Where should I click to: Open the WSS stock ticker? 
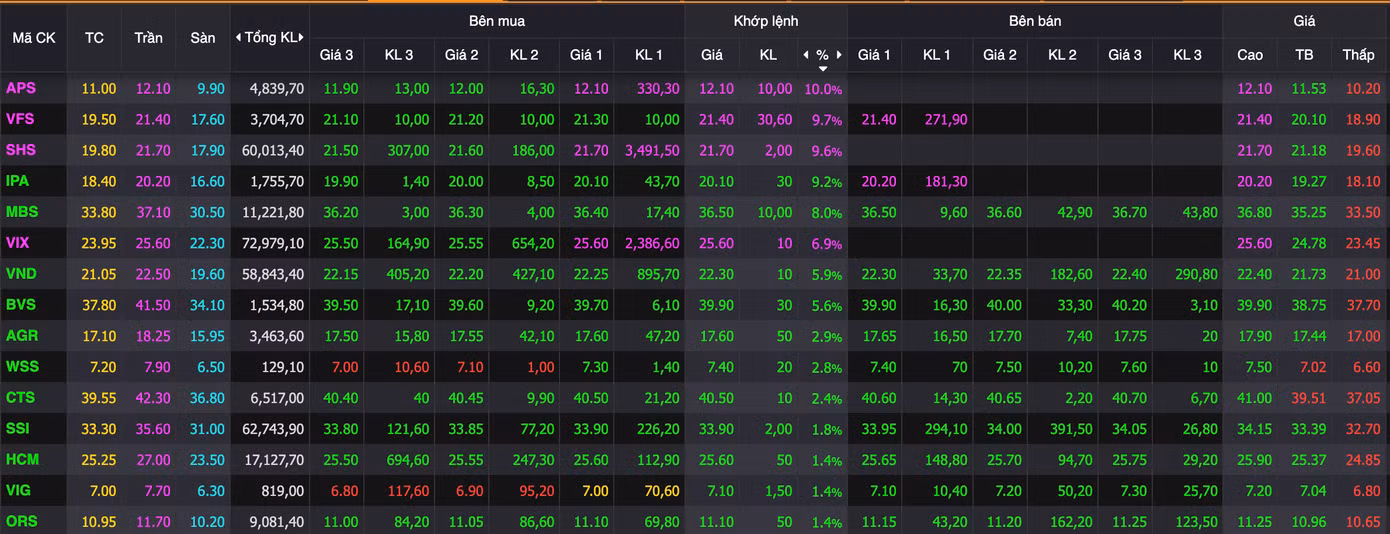(22, 367)
